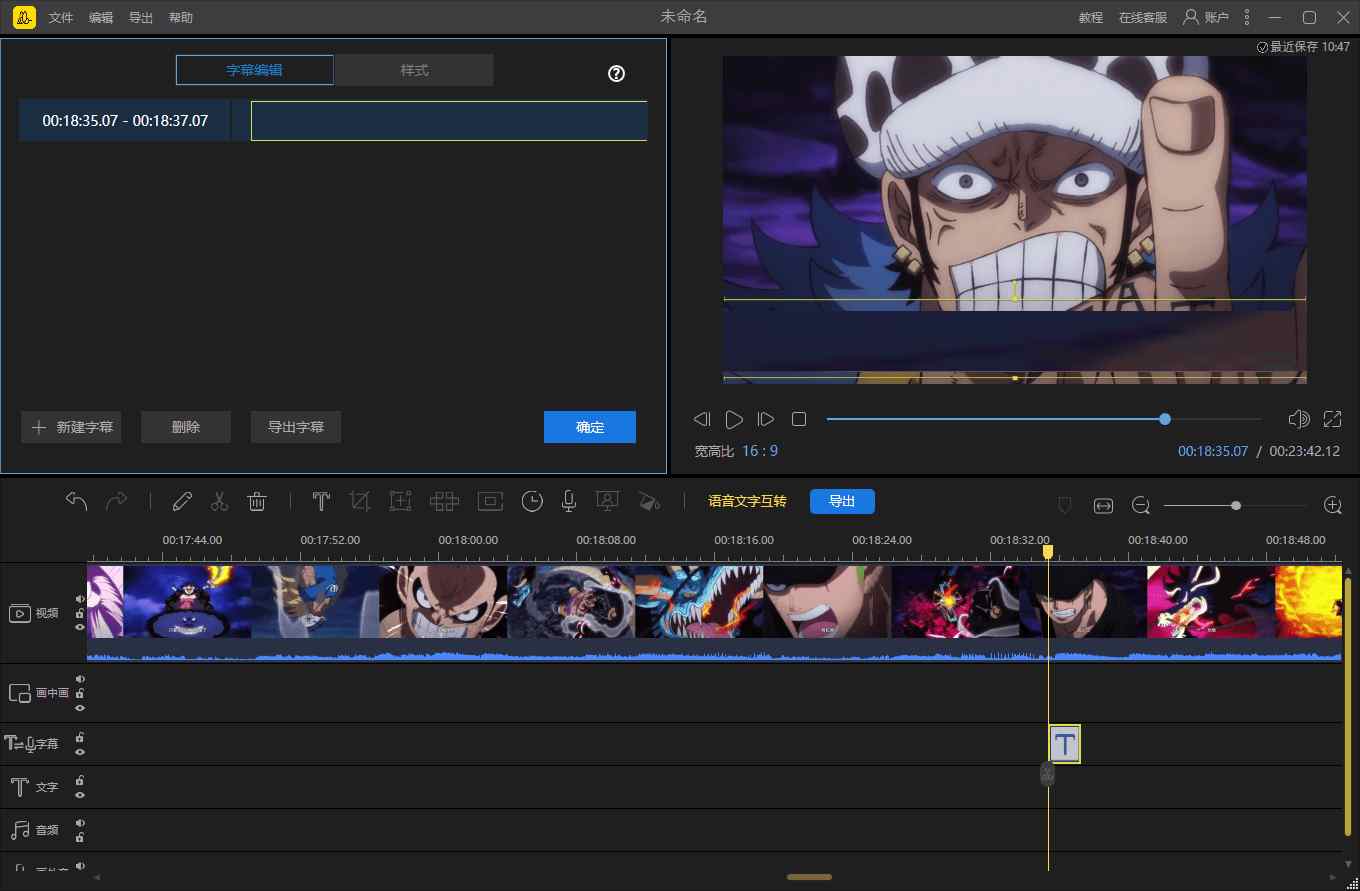The height and width of the screenshot is (891, 1360).
Task: Hide the 视频 track with eye icon
Action: point(80,627)
